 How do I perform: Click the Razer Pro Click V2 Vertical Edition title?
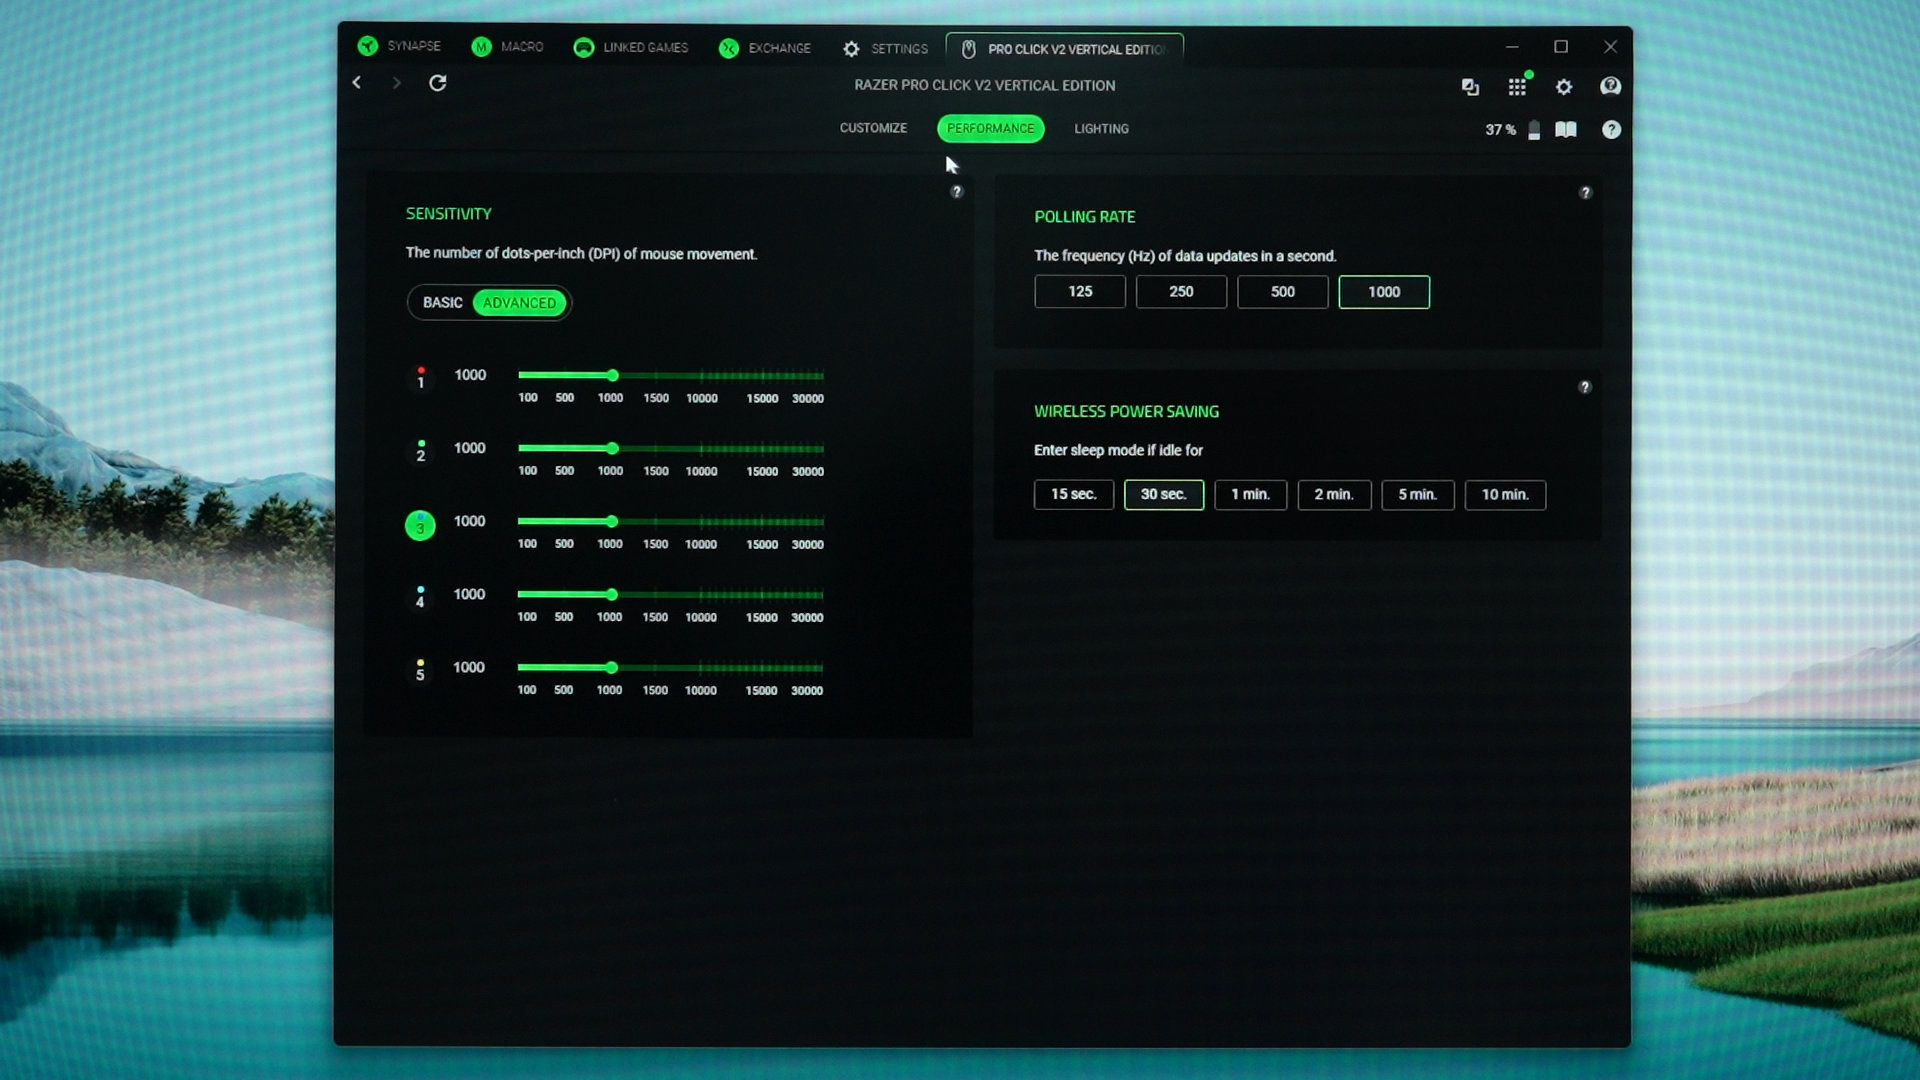pos(985,85)
